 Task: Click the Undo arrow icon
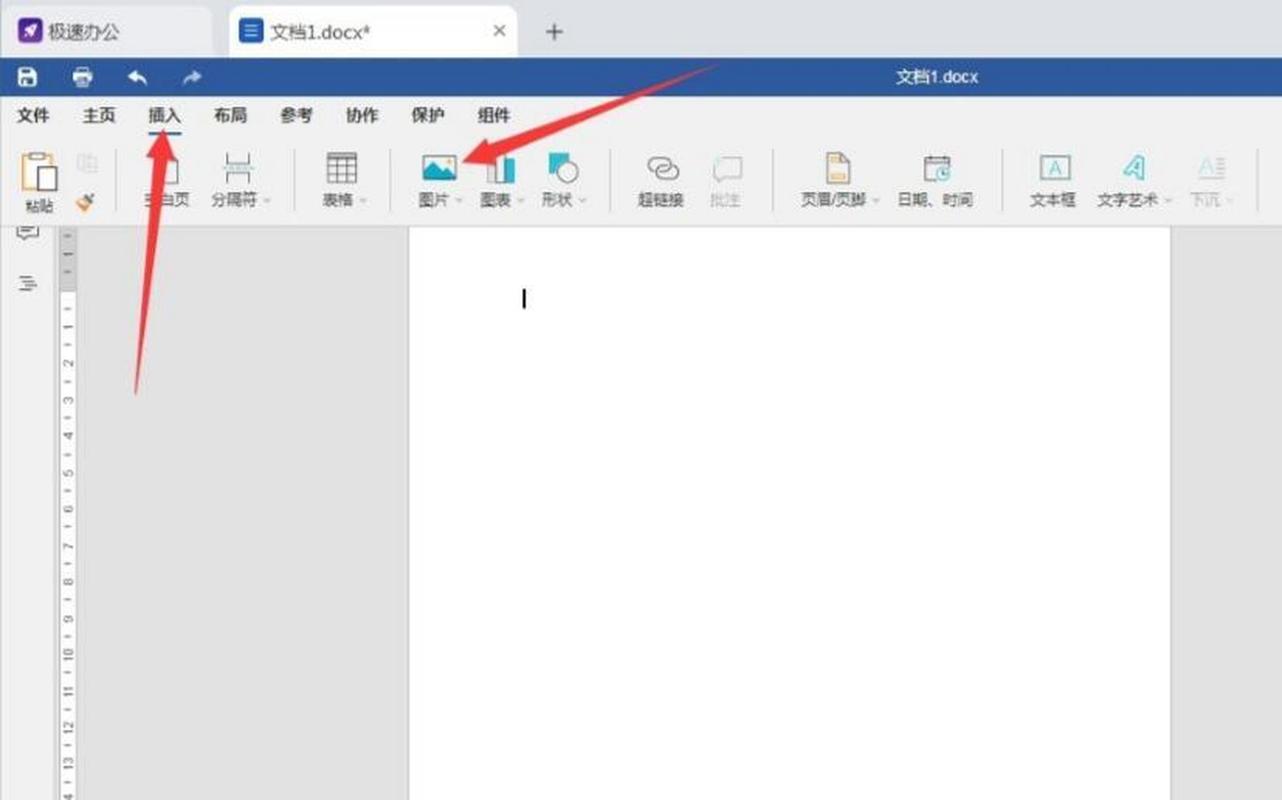pyautogui.click(x=138, y=77)
